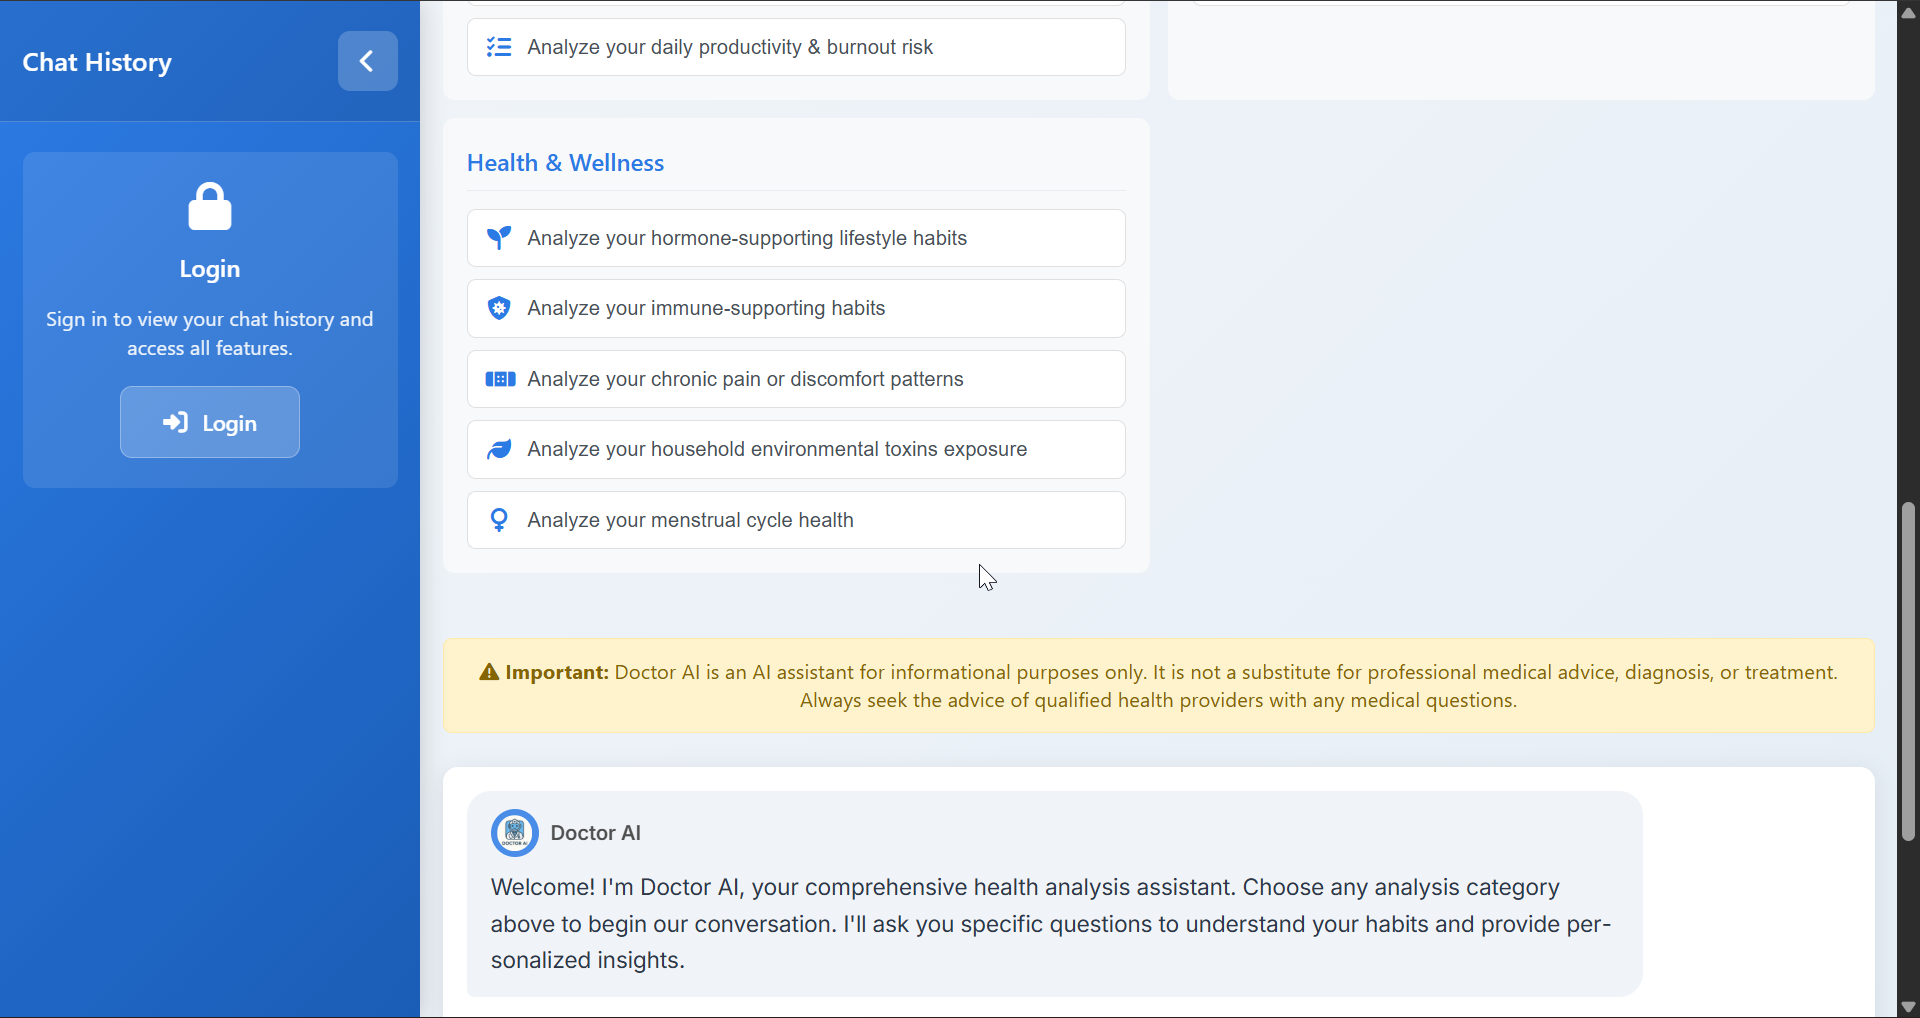The height and width of the screenshot is (1018, 1920).
Task: Click the leaf icon for environmental toxins
Action: 499,449
